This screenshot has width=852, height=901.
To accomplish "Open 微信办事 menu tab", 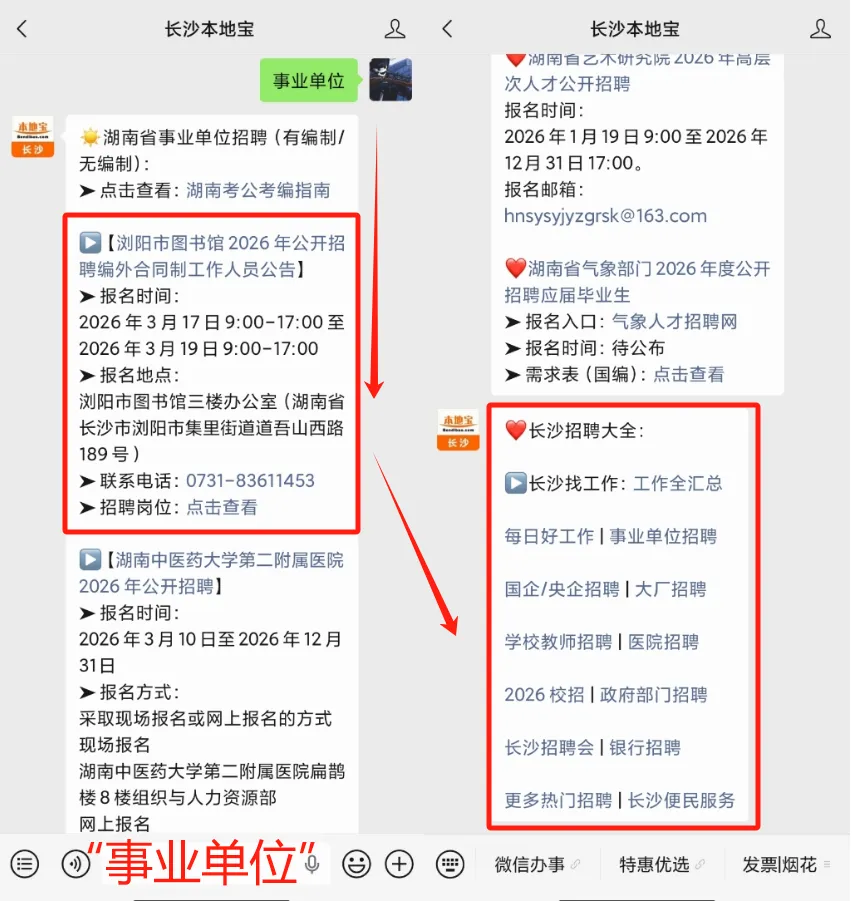I will pos(530,864).
